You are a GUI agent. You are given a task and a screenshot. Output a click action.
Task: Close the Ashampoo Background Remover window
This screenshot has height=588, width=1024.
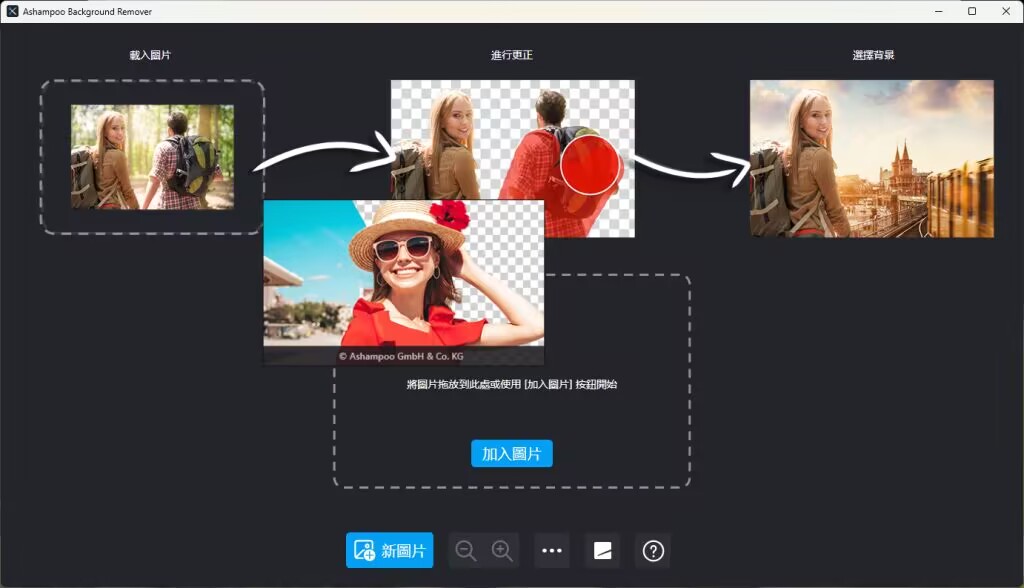(1005, 11)
